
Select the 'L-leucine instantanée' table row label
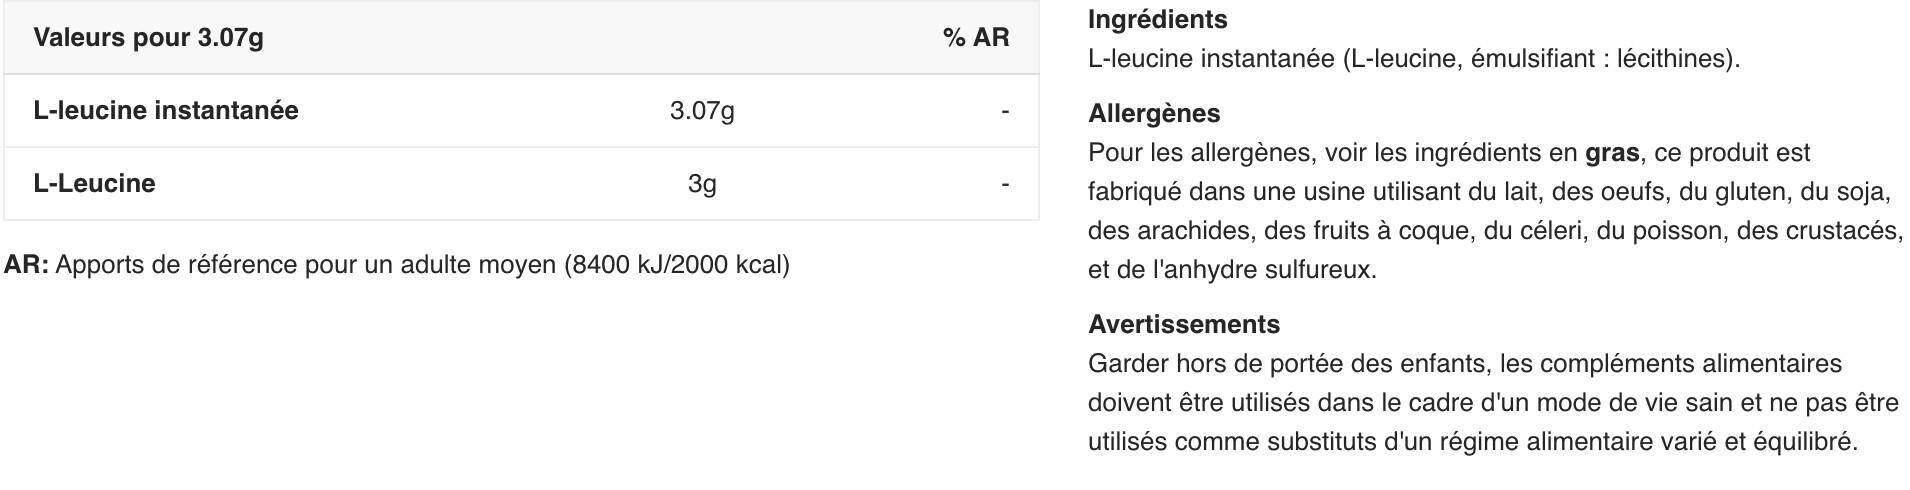[166, 110]
